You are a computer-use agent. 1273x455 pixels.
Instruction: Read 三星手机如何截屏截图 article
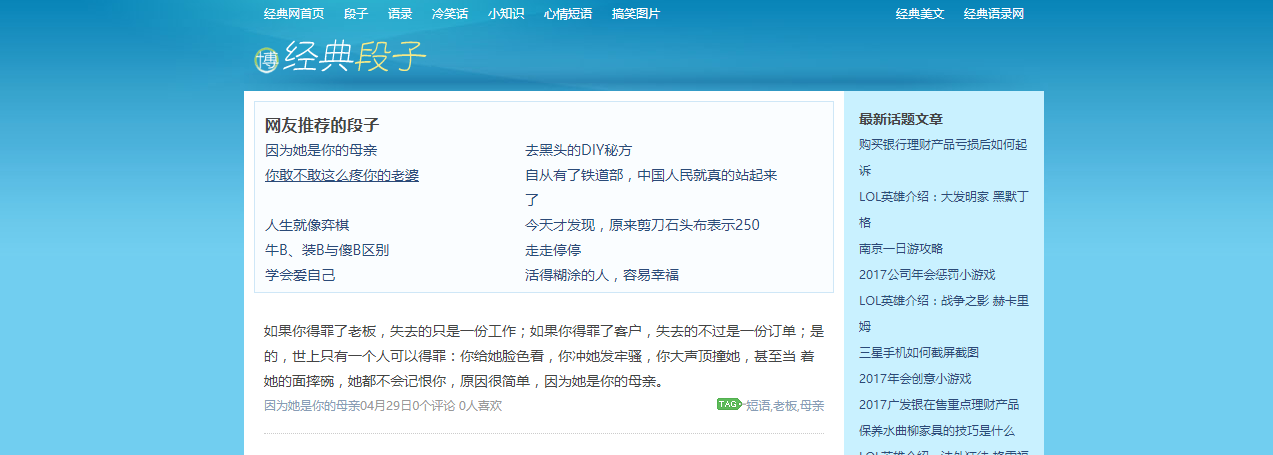pos(919,352)
